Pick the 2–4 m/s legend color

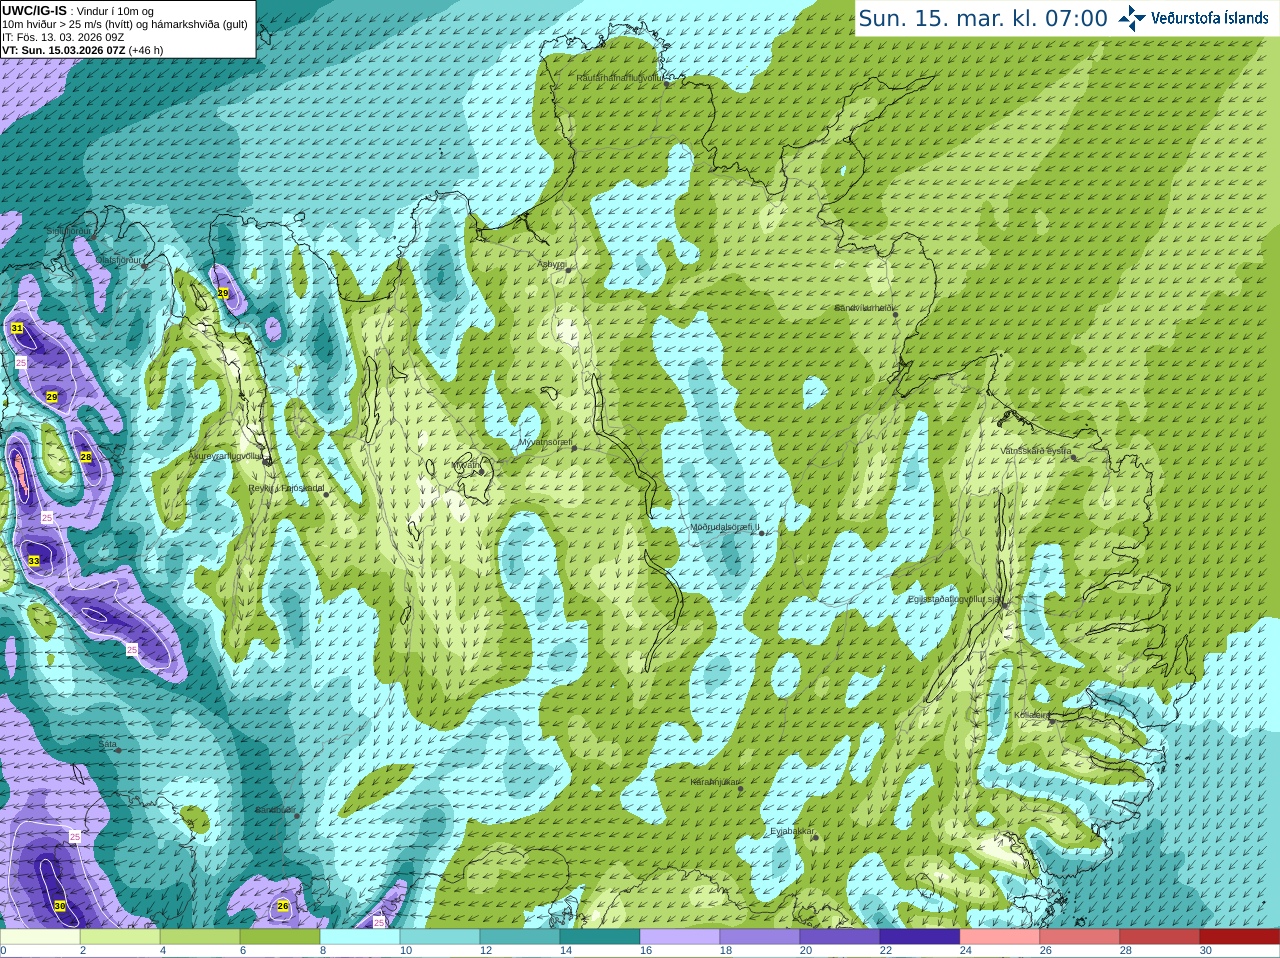(120, 937)
